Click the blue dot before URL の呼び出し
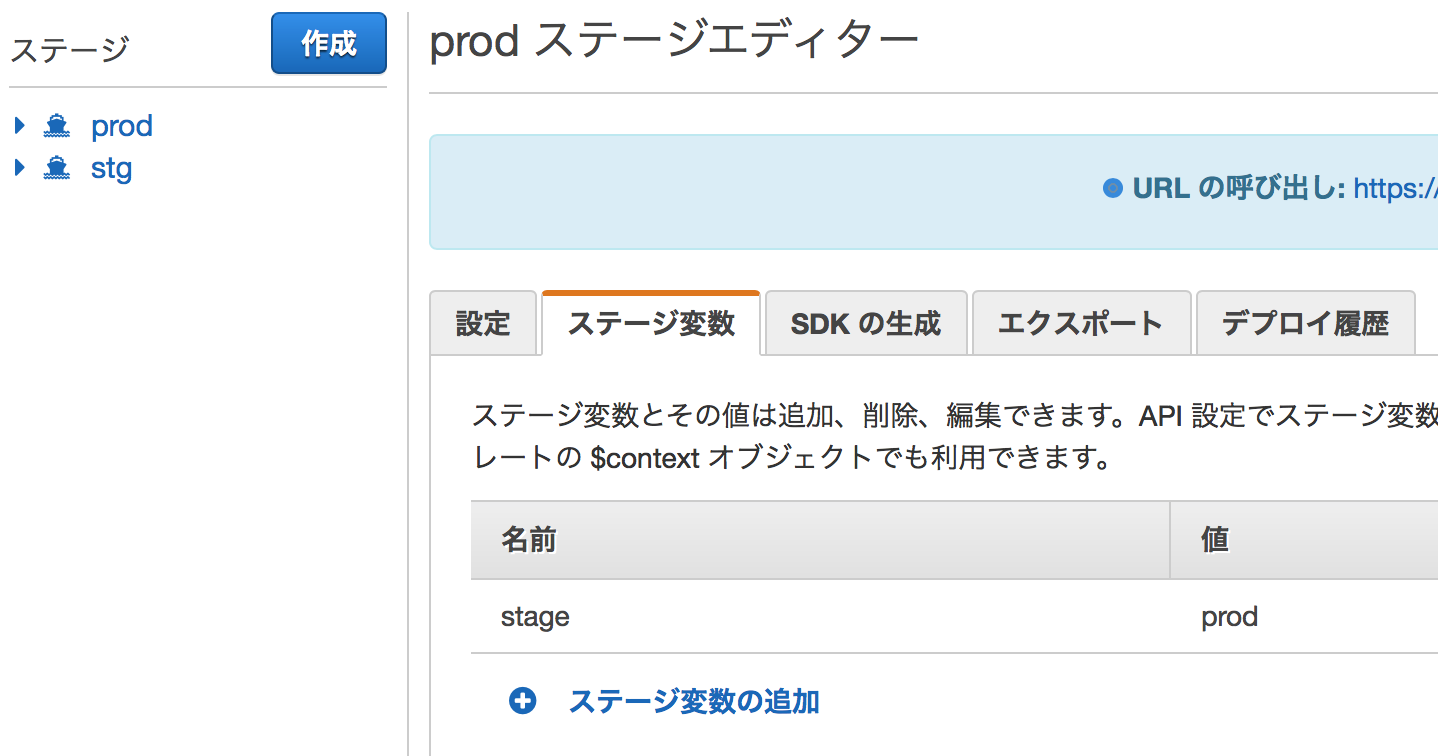1438x756 pixels. click(1112, 188)
